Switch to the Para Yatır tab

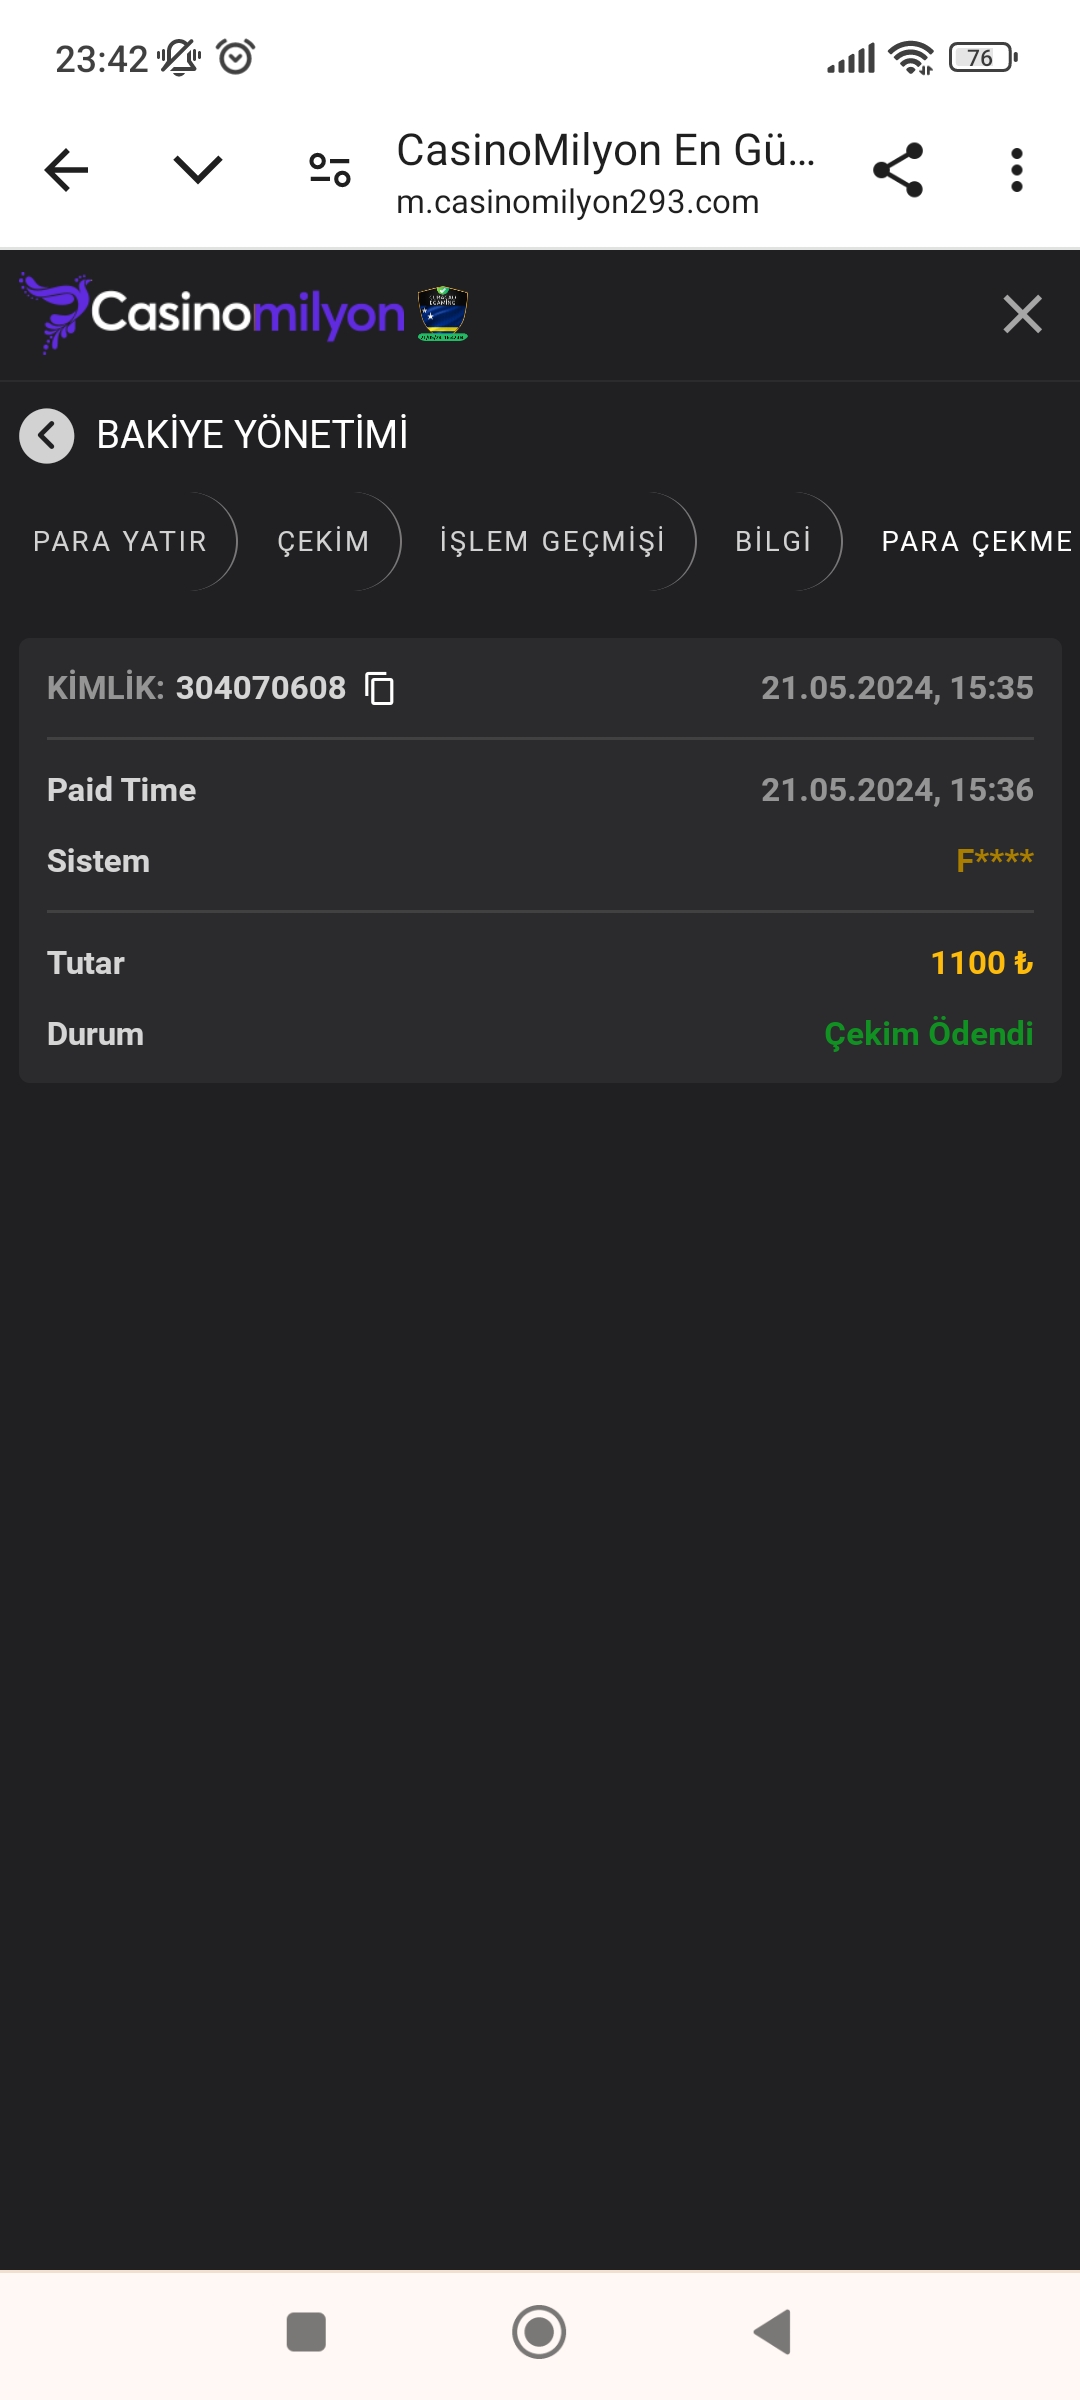click(x=120, y=542)
